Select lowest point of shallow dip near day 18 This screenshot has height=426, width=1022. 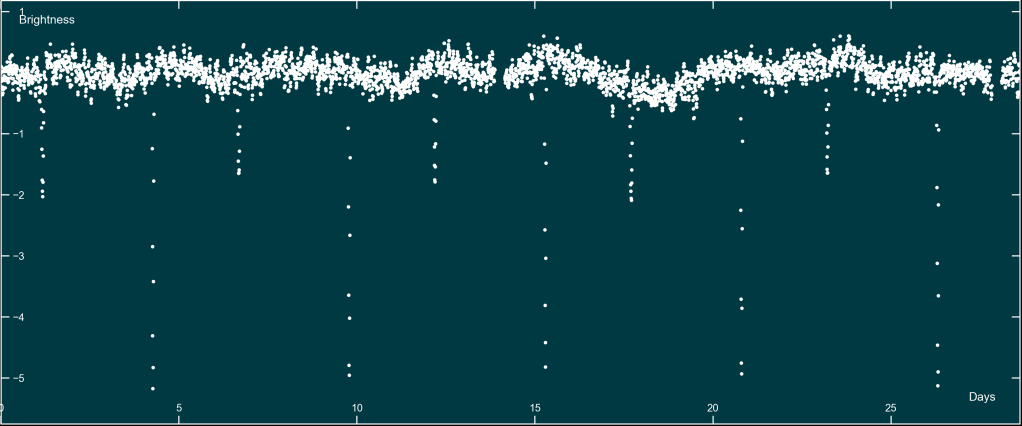coord(631,201)
